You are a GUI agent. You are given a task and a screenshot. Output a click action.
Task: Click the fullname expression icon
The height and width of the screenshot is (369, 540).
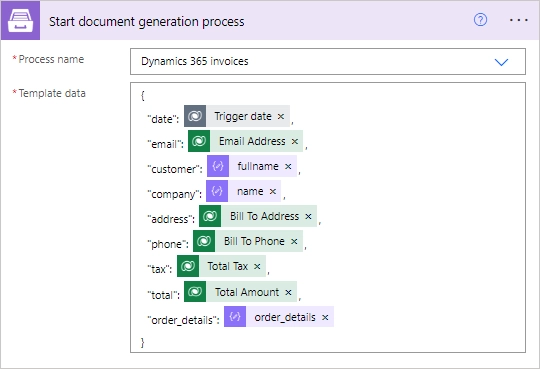(x=218, y=166)
